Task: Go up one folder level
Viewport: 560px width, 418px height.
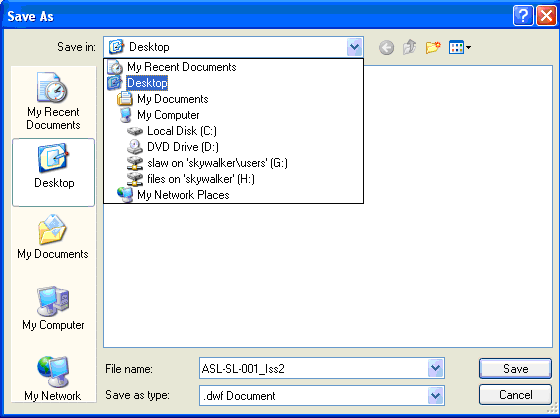Action: click(409, 47)
